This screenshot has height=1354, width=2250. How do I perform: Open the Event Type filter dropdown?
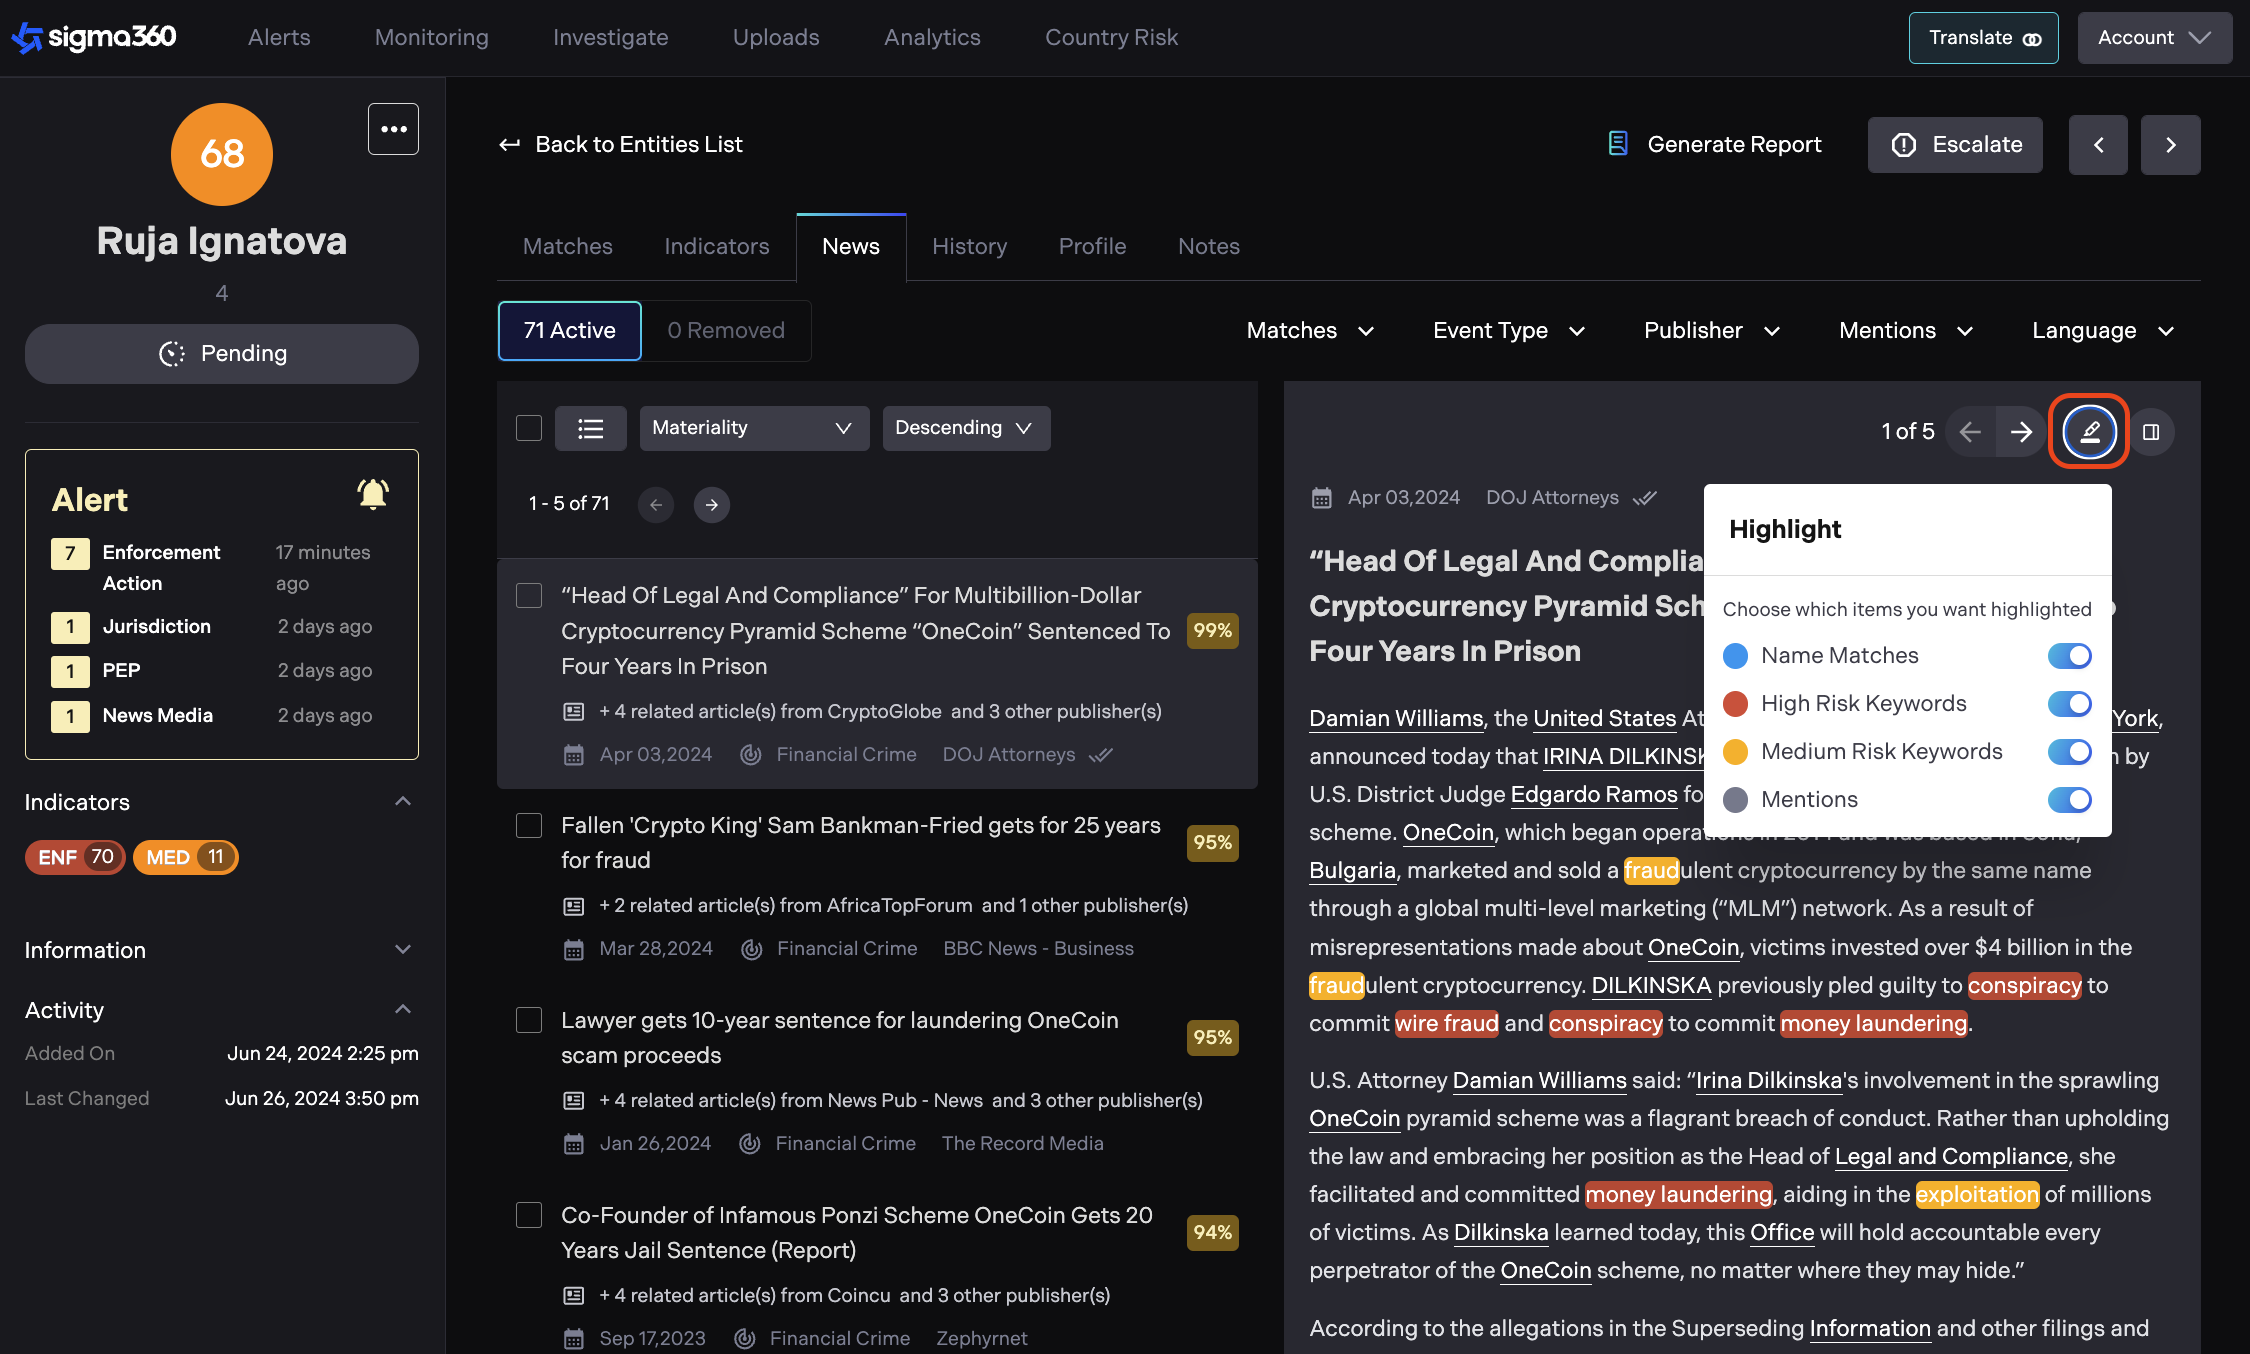tap(1508, 331)
